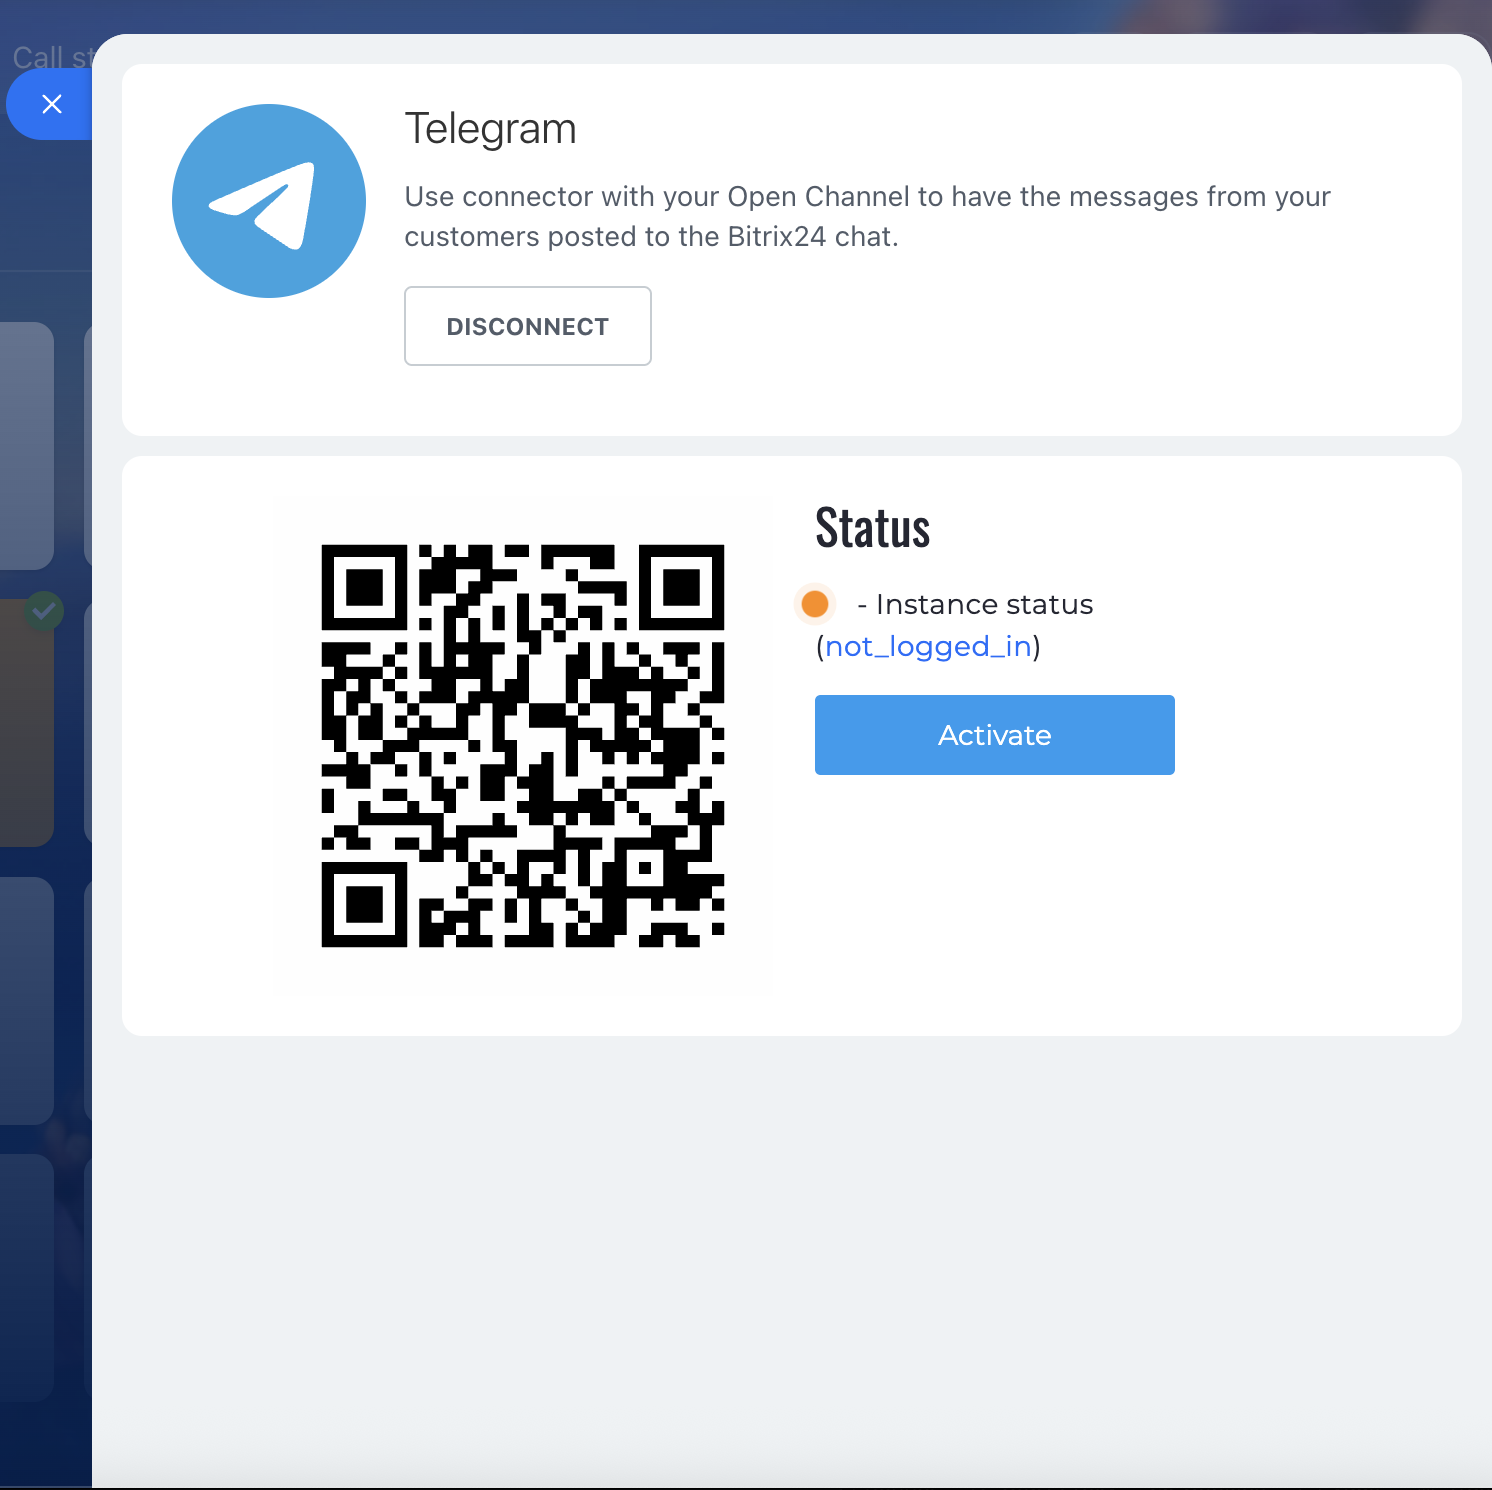Close the Telegram connector side panel
This screenshot has width=1492, height=1490.
pos(51,104)
